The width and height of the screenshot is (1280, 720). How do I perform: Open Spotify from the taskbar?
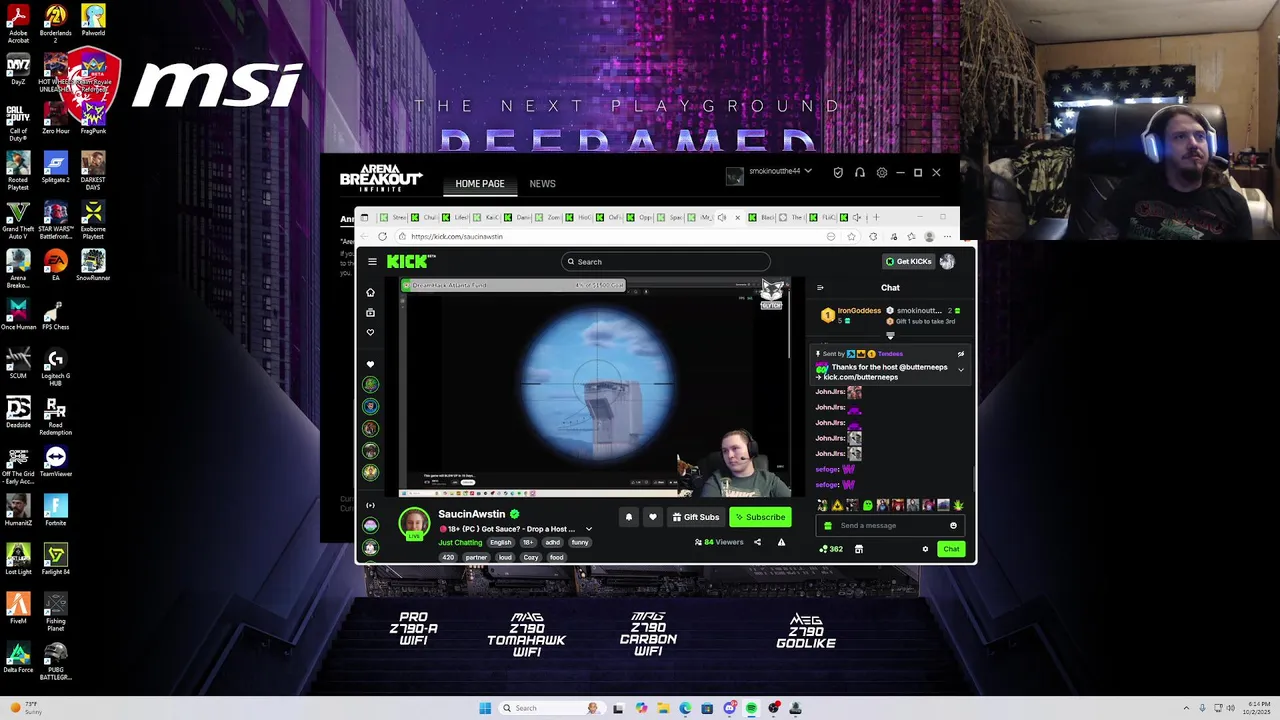751,708
